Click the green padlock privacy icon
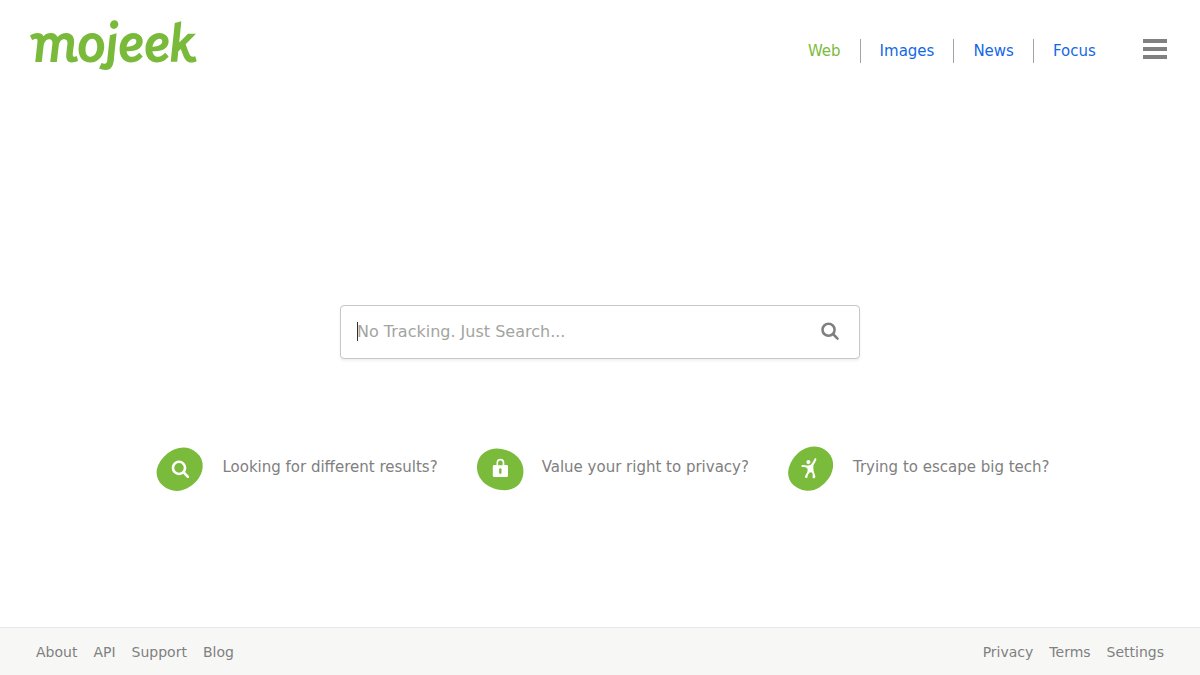The image size is (1200, 675). (x=500, y=468)
